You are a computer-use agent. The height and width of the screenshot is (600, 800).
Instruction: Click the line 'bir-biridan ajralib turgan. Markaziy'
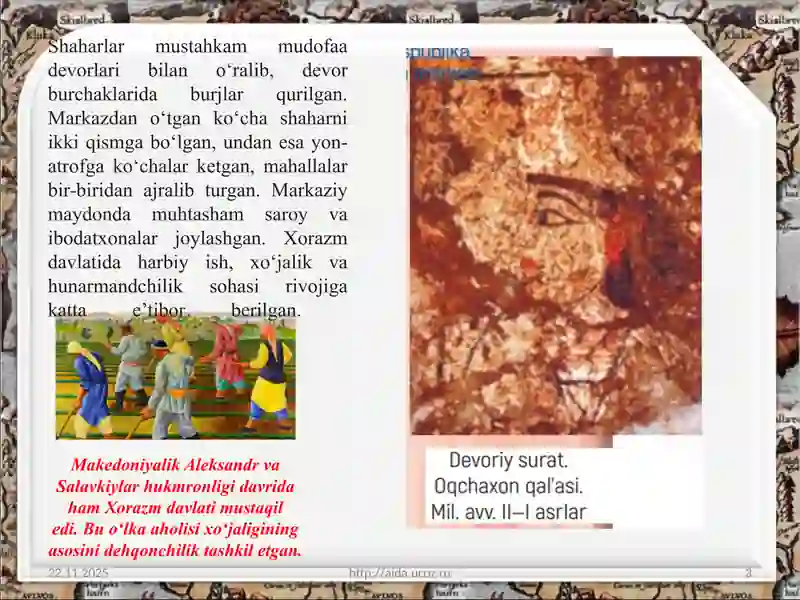click(197, 190)
